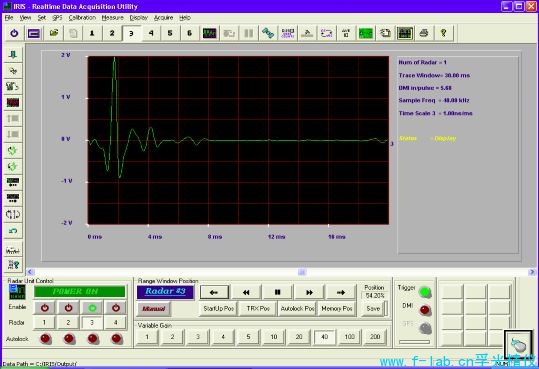Toggle the enable button for radar 4

click(x=116, y=308)
